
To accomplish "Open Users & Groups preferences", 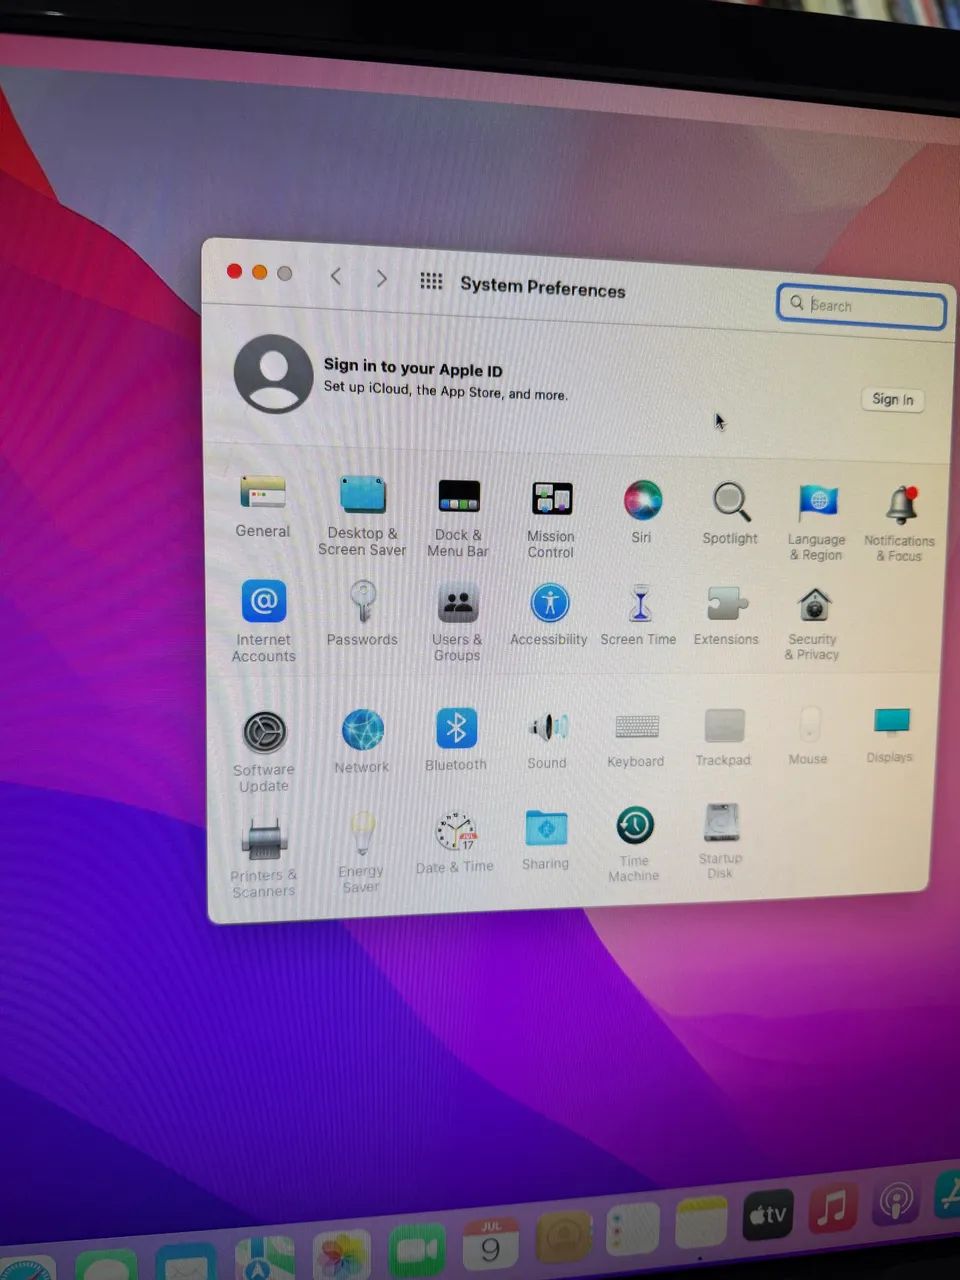I will click(x=457, y=621).
